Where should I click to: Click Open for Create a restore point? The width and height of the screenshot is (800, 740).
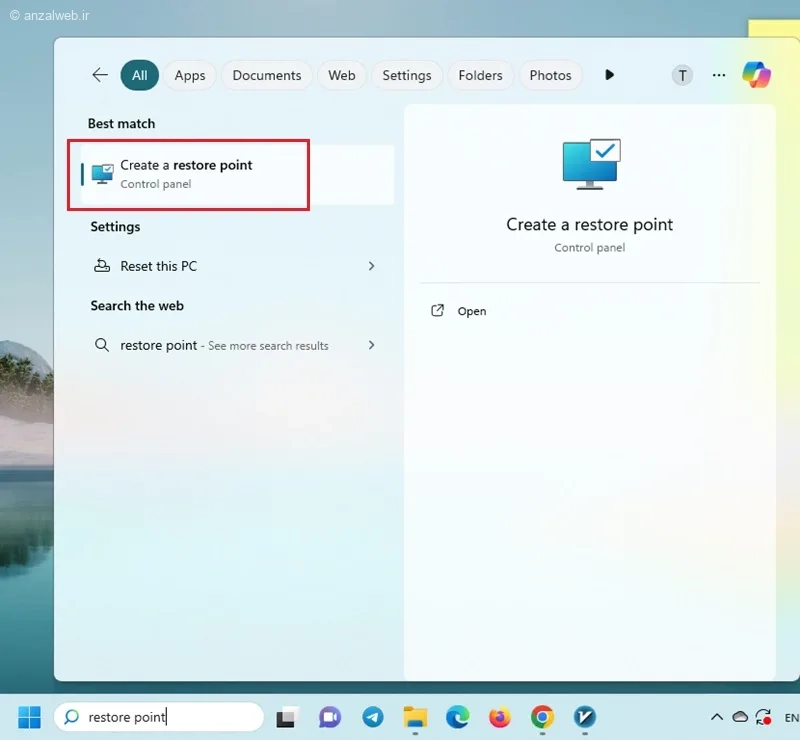[471, 311]
